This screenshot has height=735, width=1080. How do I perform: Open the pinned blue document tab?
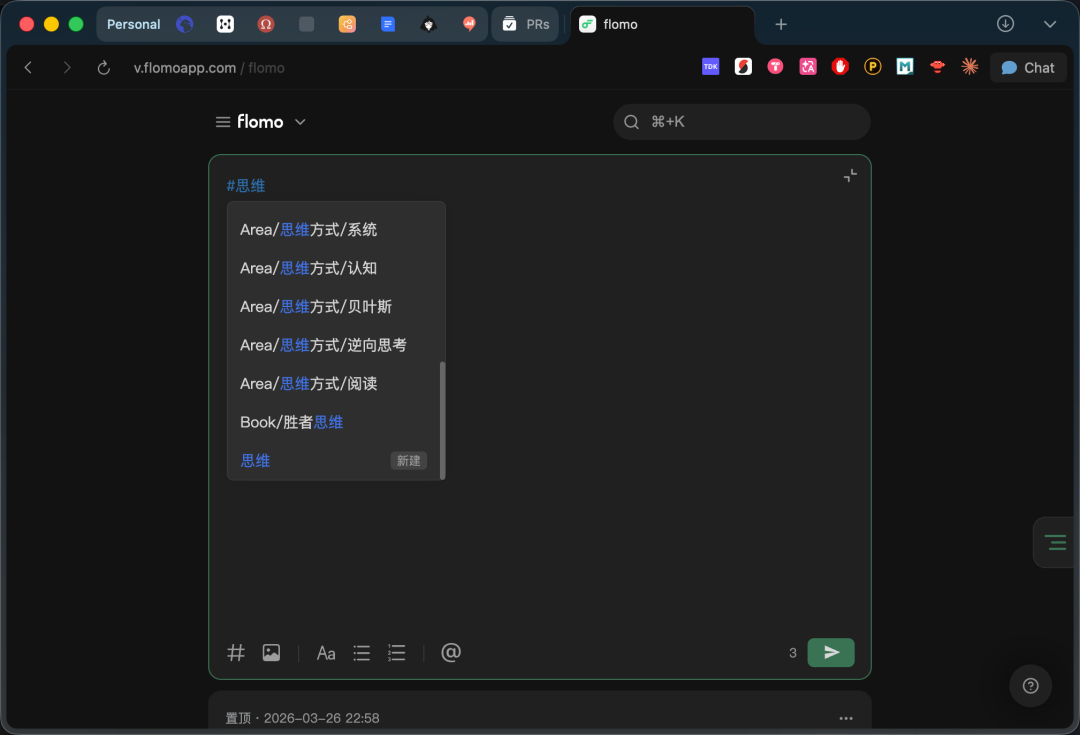388,24
